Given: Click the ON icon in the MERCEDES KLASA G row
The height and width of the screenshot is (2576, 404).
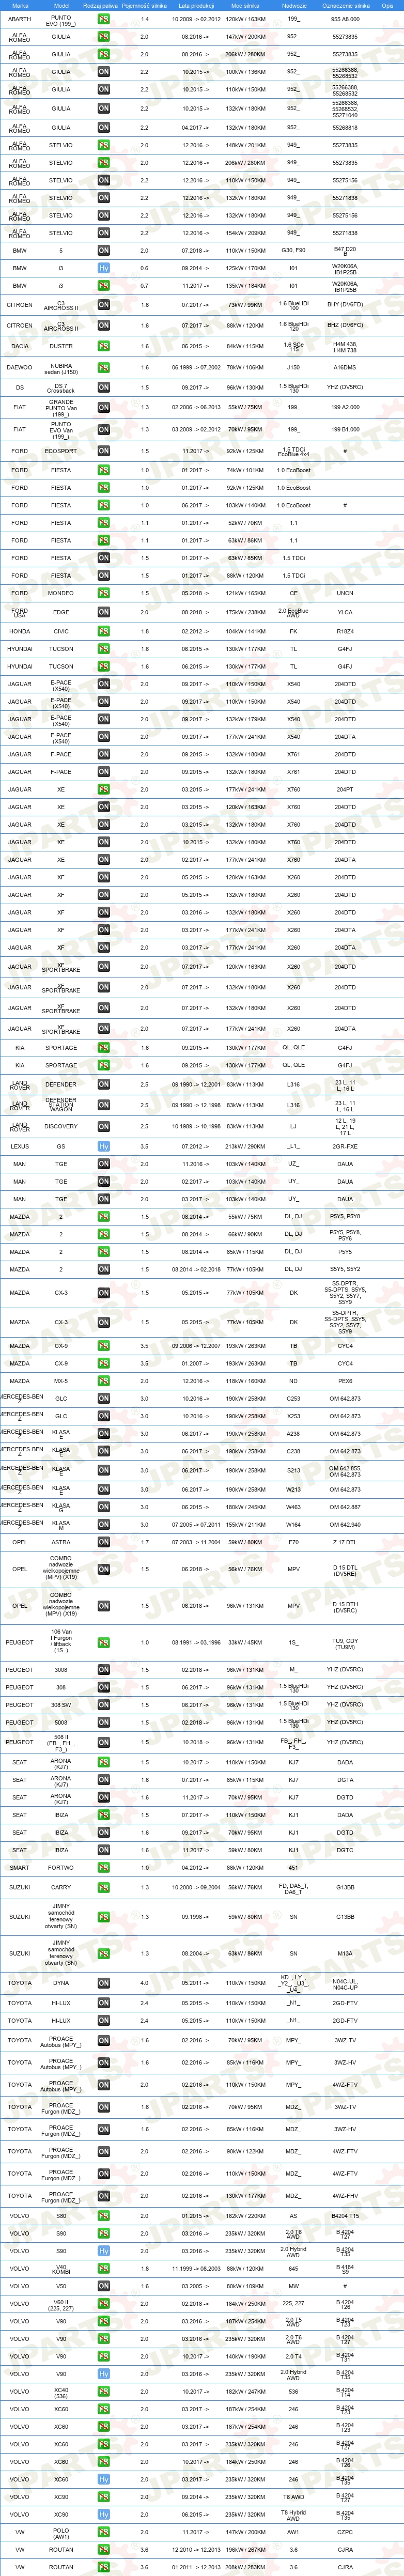Looking at the screenshot, I should click(104, 1507).
